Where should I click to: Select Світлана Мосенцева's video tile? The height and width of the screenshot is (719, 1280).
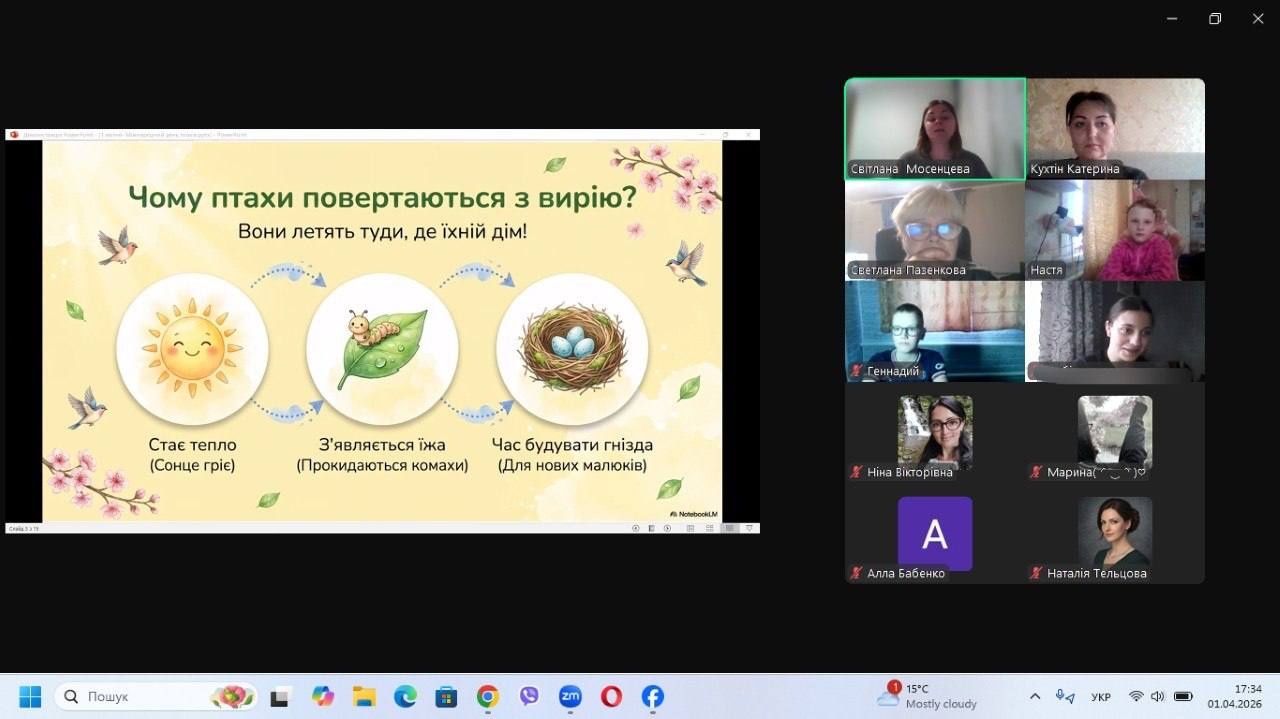(x=935, y=129)
